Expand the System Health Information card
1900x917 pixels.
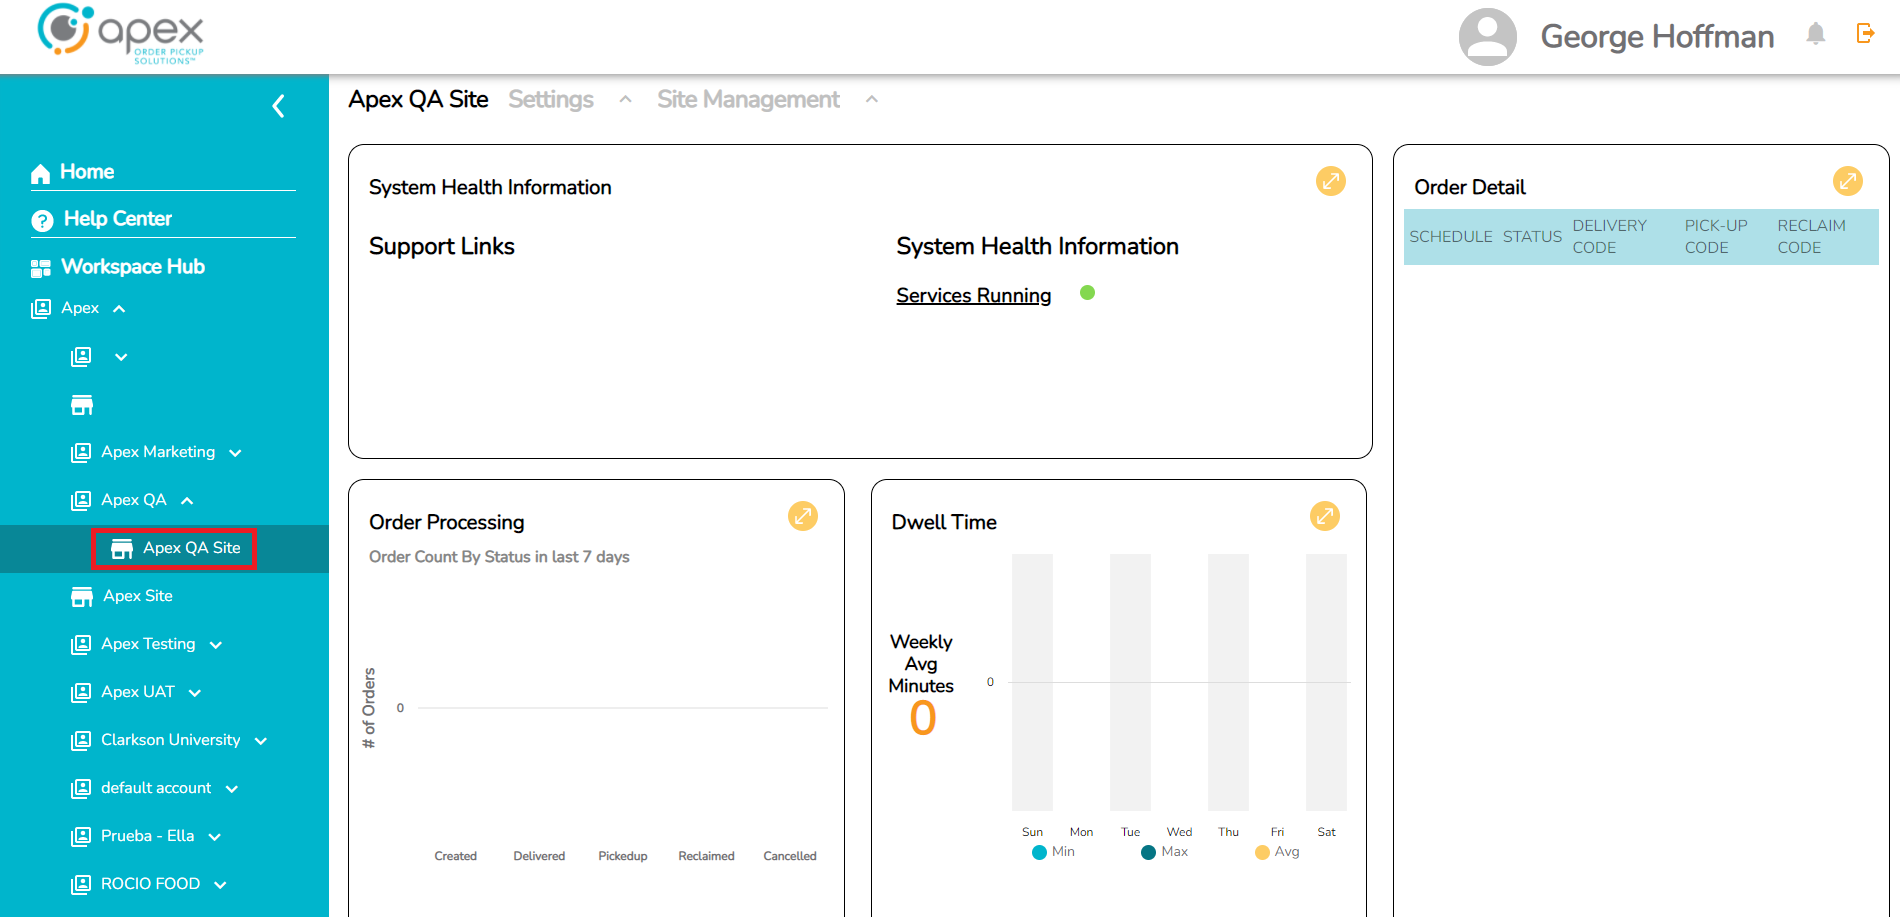pos(1330,181)
